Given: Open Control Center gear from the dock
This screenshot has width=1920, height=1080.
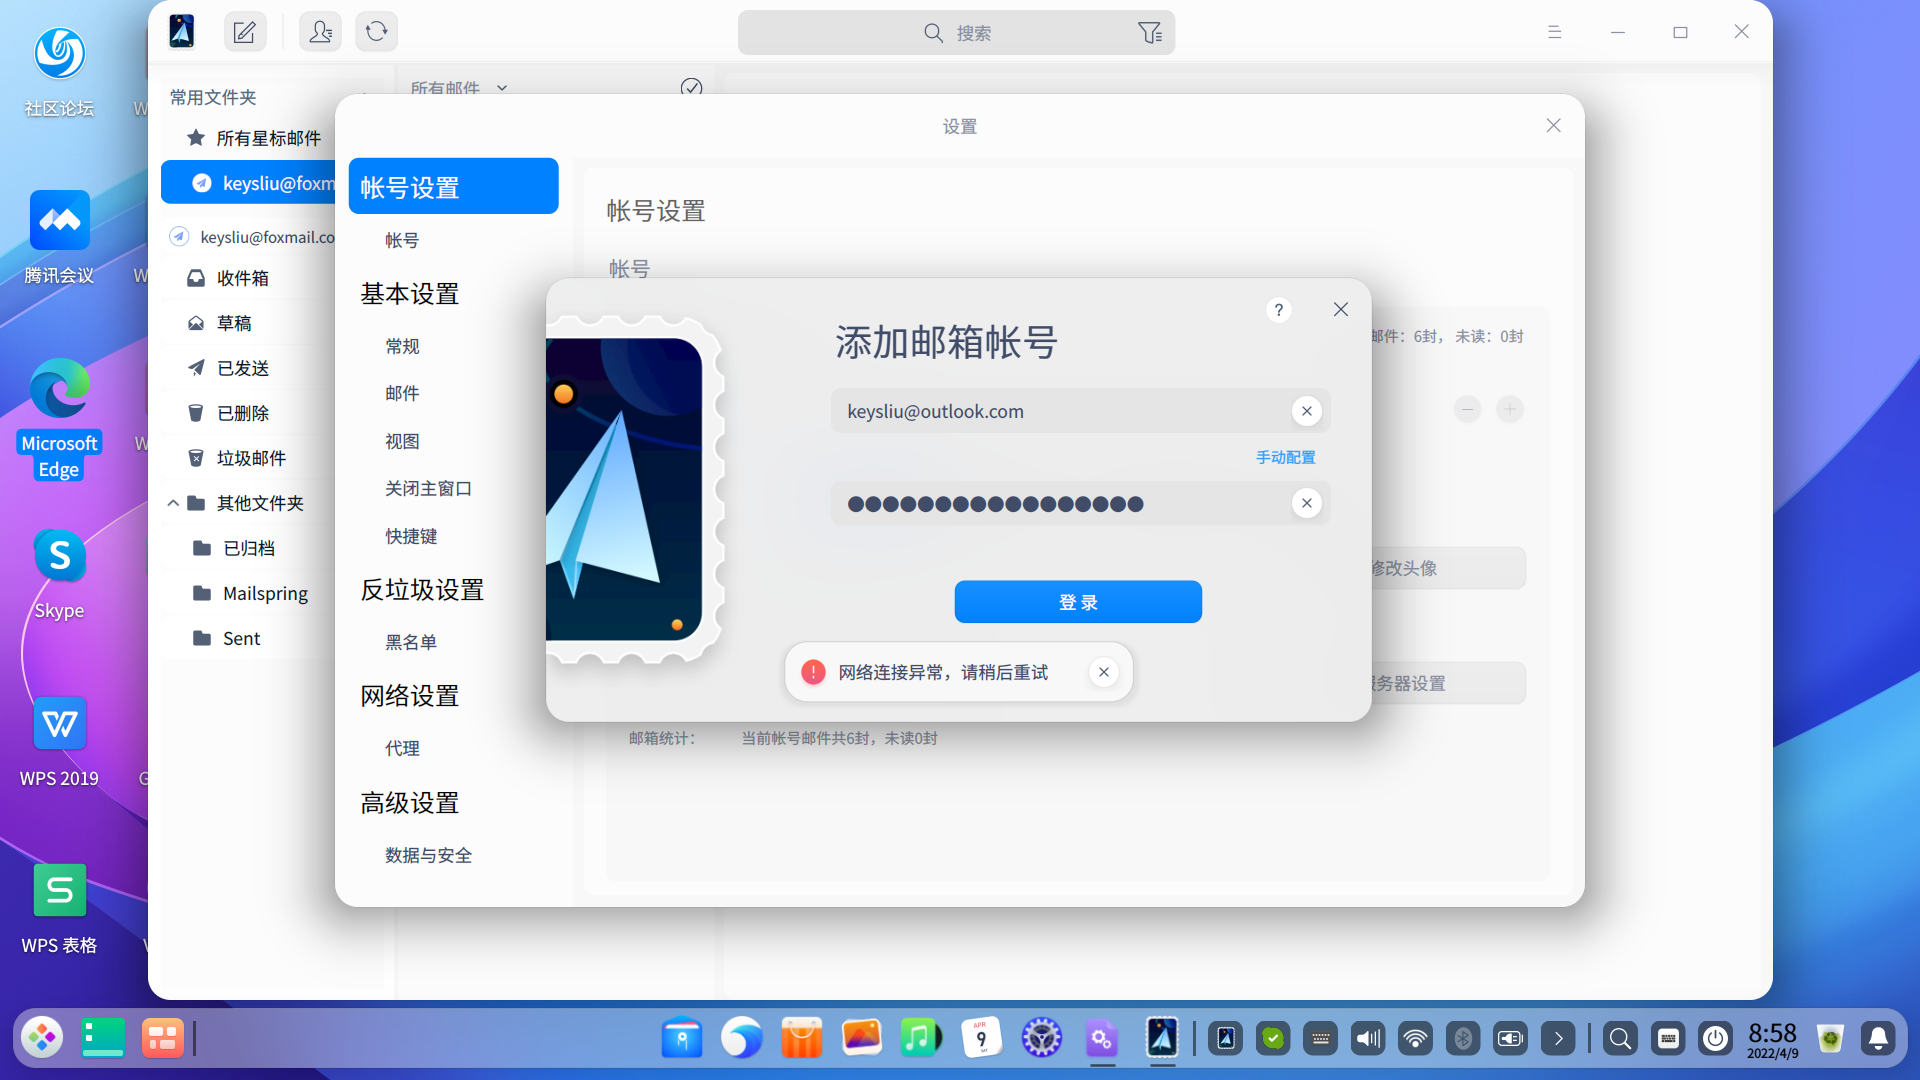Looking at the screenshot, I should 1041,1038.
